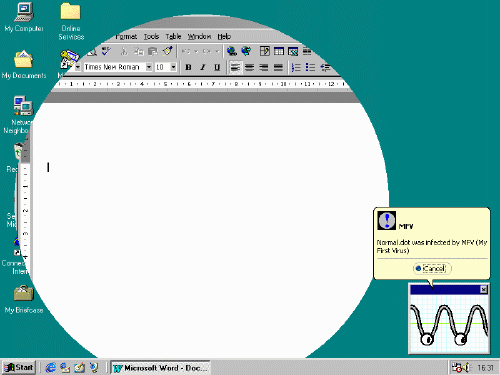Expand the font size dropdown arrow
Screen dimensions: 500x375
tap(173, 67)
